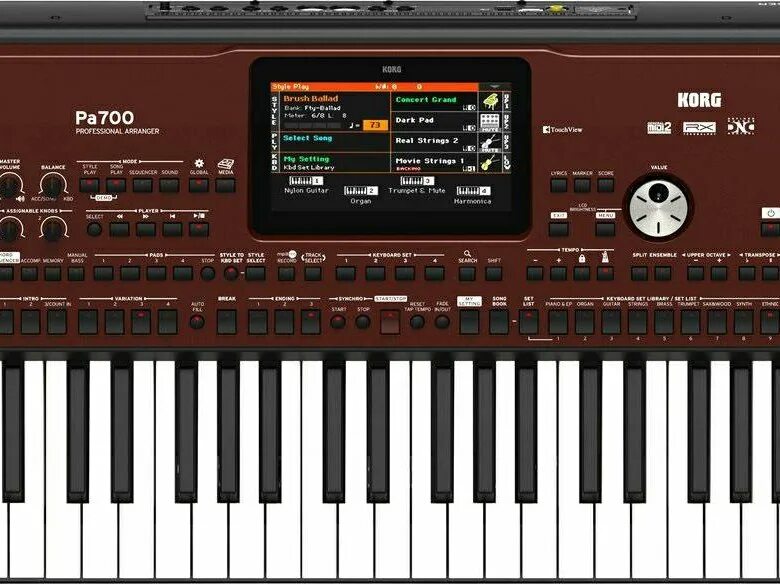Push the power standby button
Viewport: 780px width, 585px height.
point(770,229)
